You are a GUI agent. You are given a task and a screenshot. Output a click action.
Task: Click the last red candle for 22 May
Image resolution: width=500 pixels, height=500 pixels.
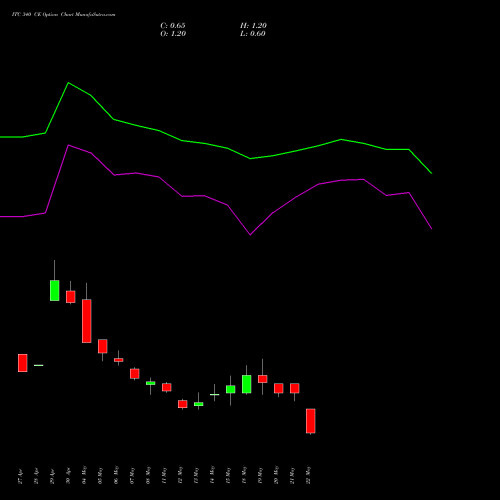[x=311, y=421]
